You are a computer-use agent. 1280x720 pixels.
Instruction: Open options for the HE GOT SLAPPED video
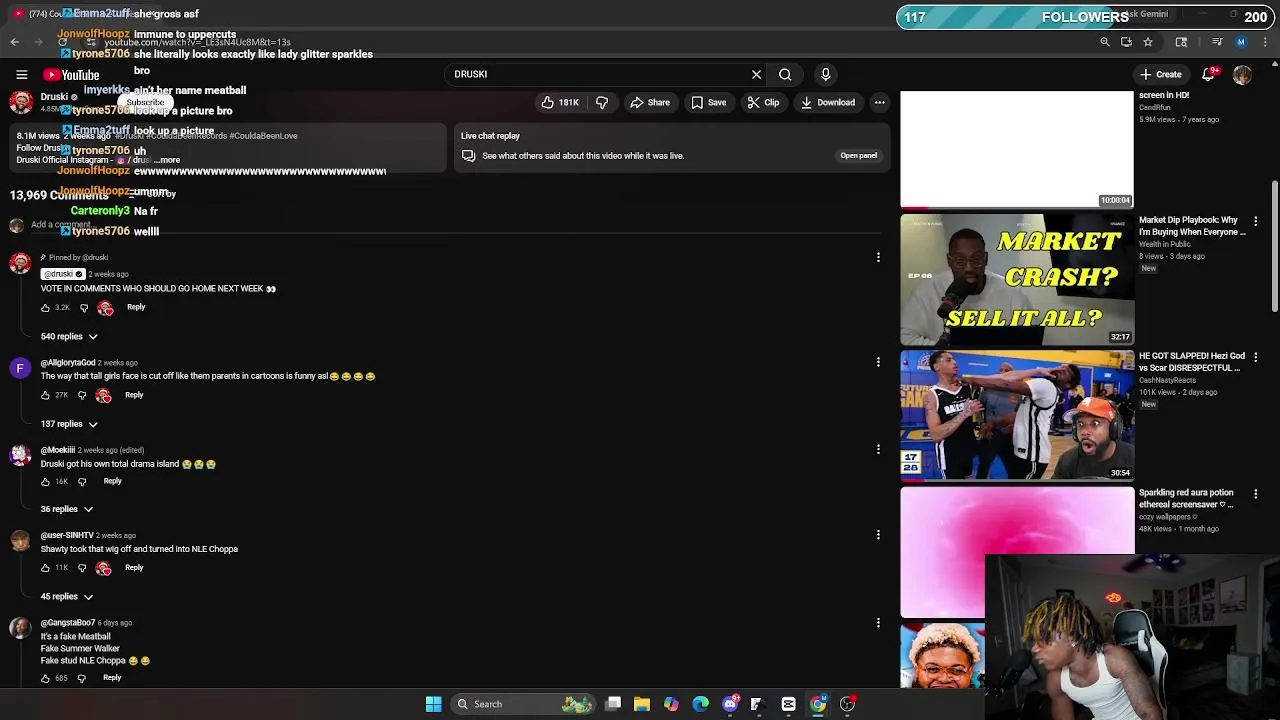point(1256,357)
